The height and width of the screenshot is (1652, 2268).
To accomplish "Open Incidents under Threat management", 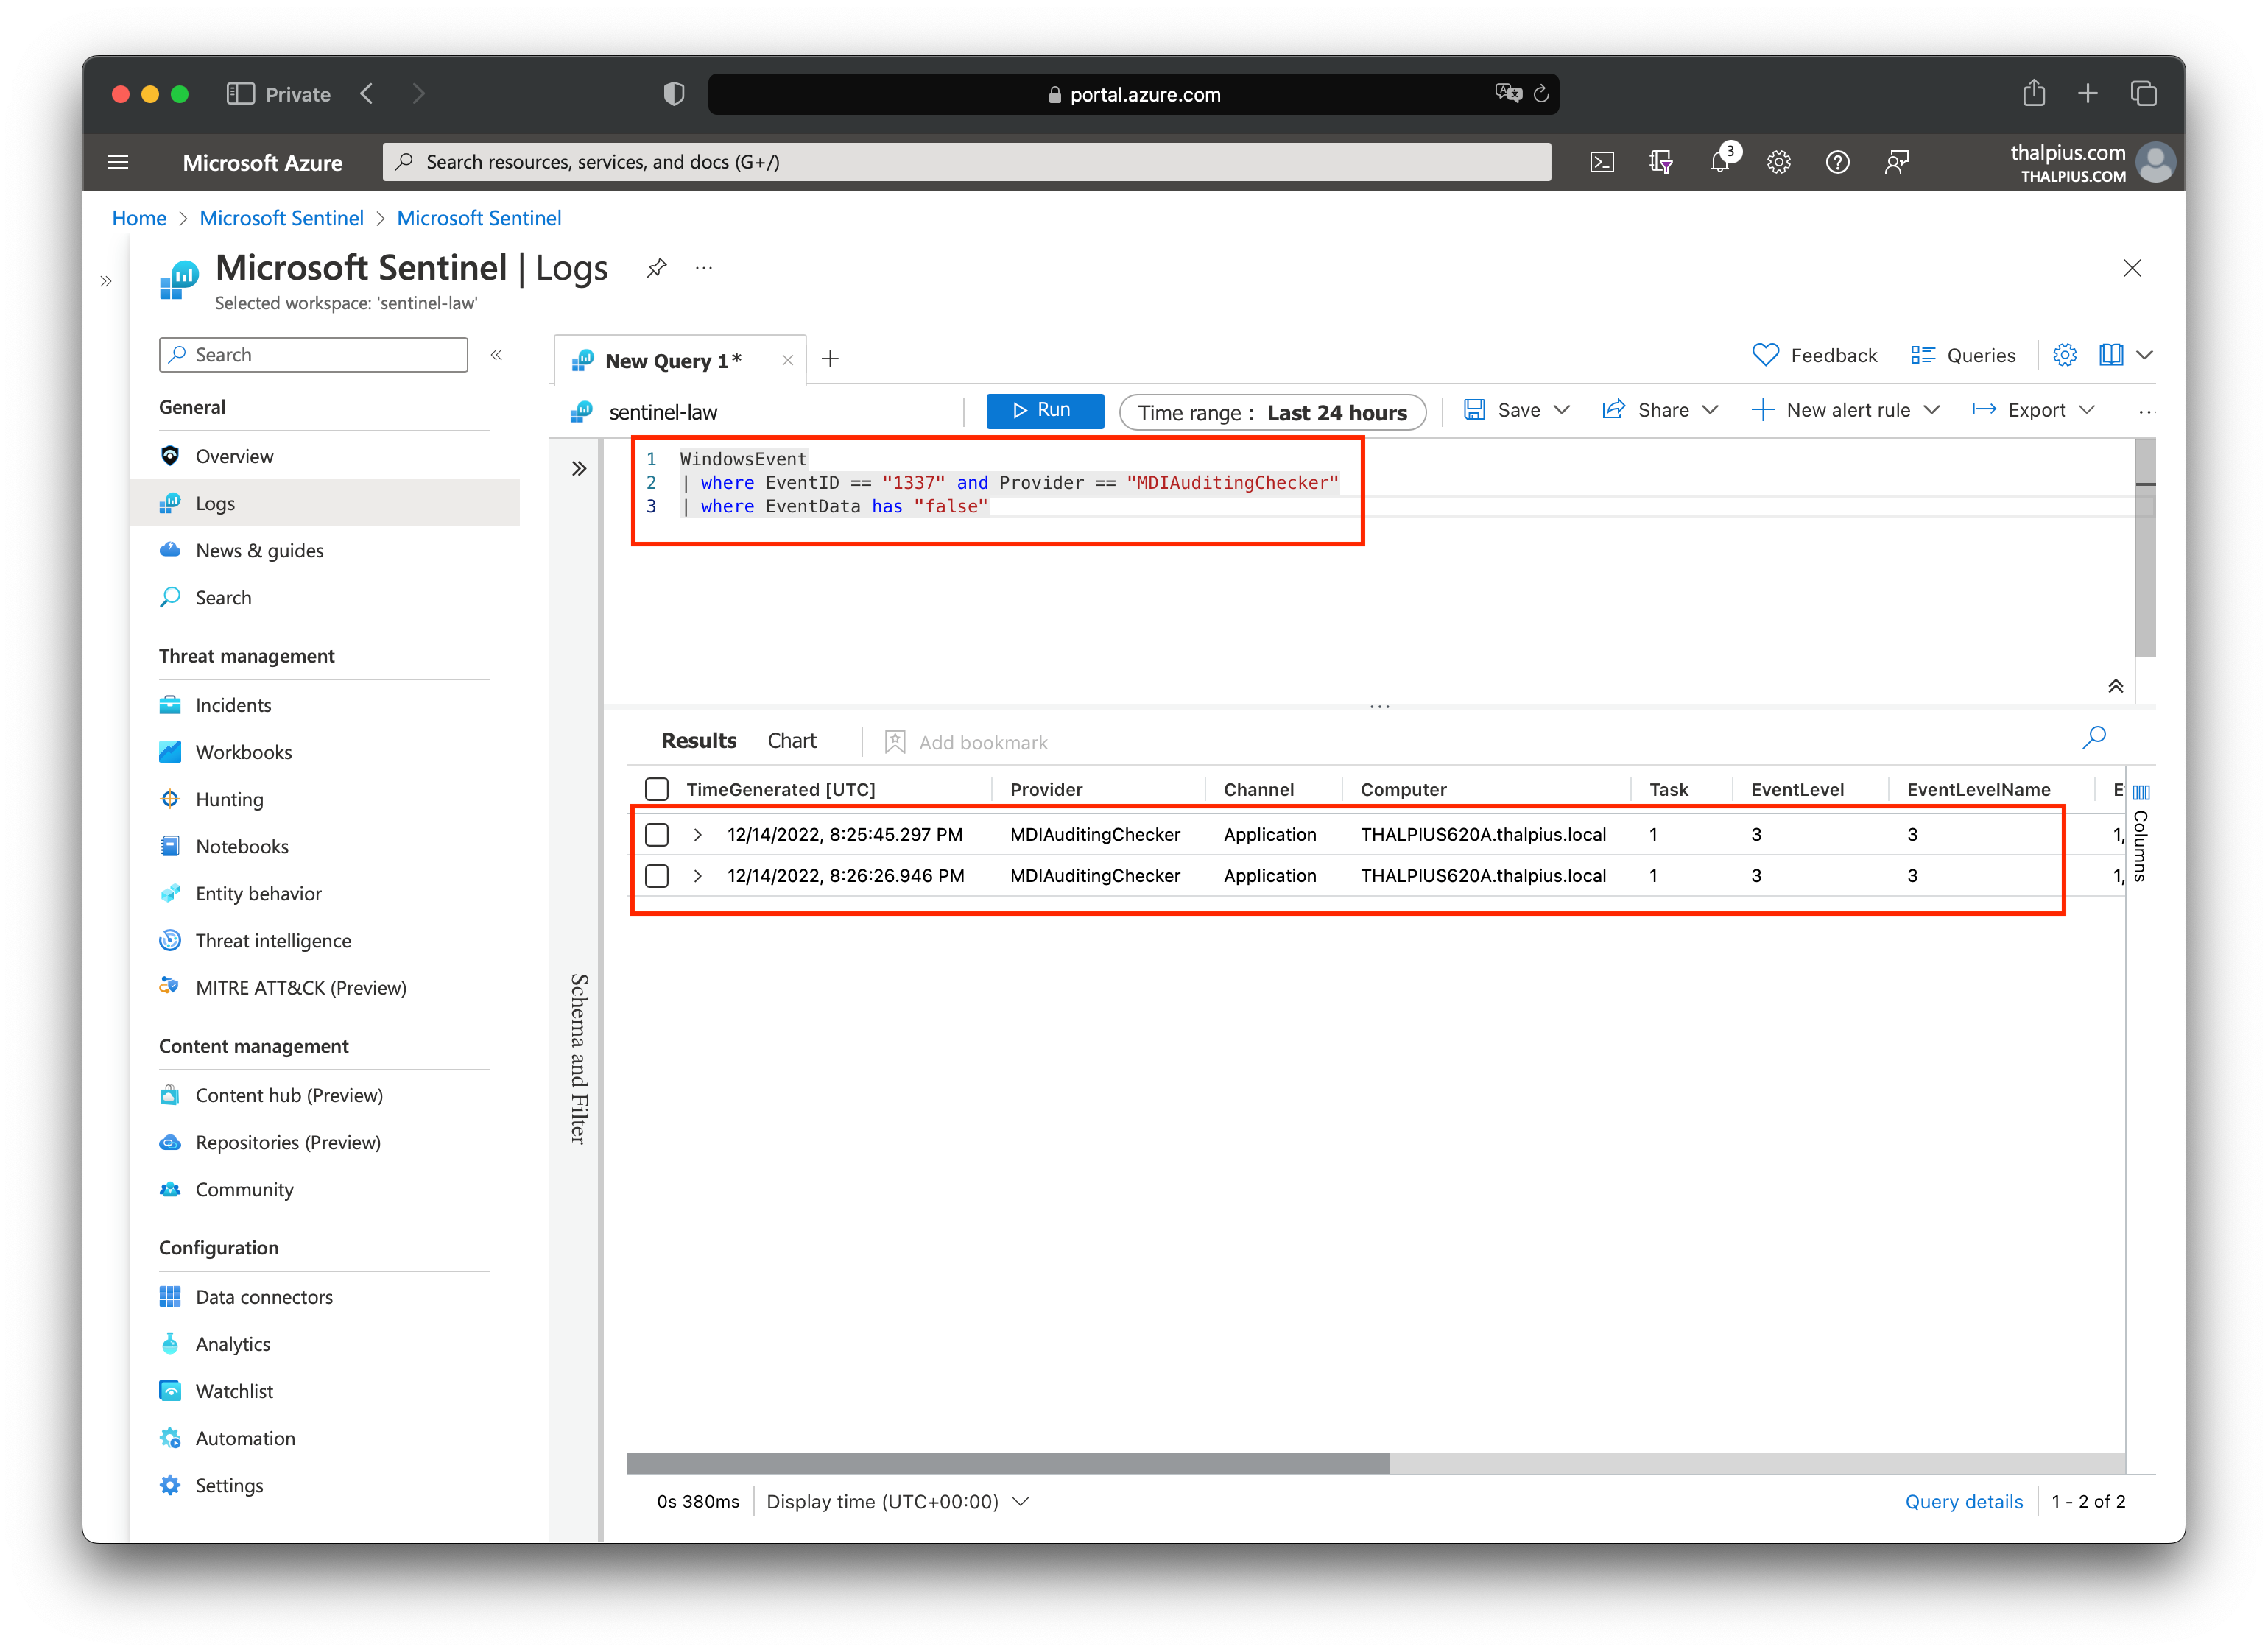I will point(232,704).
